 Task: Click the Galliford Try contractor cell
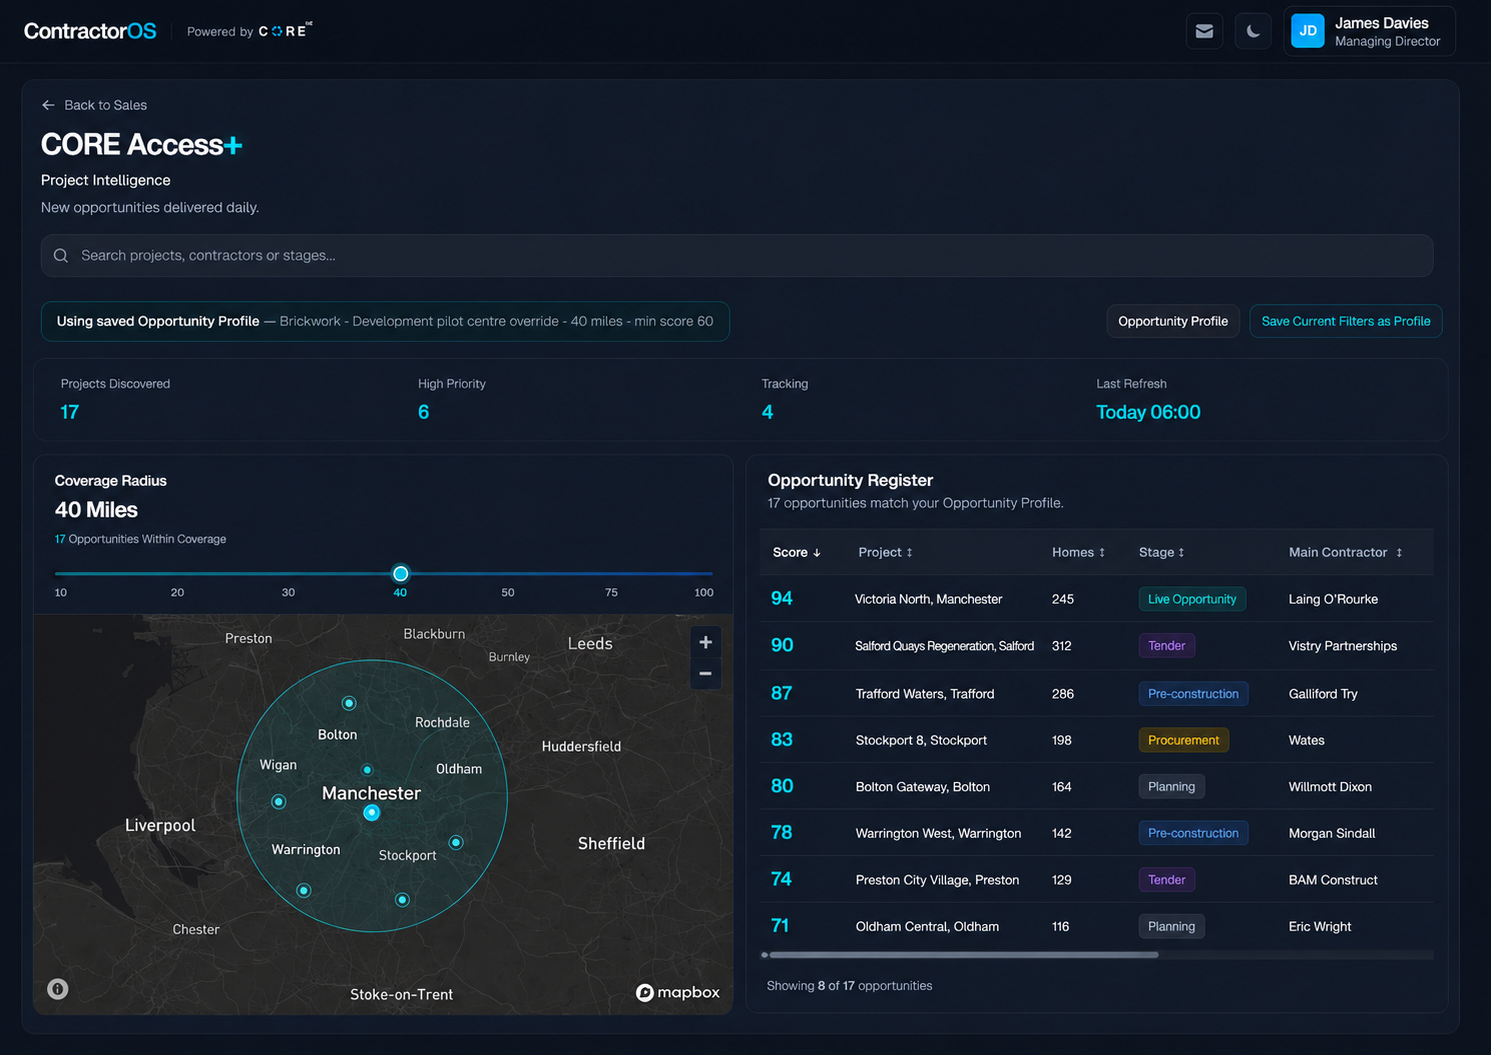tap(1323, 694)
